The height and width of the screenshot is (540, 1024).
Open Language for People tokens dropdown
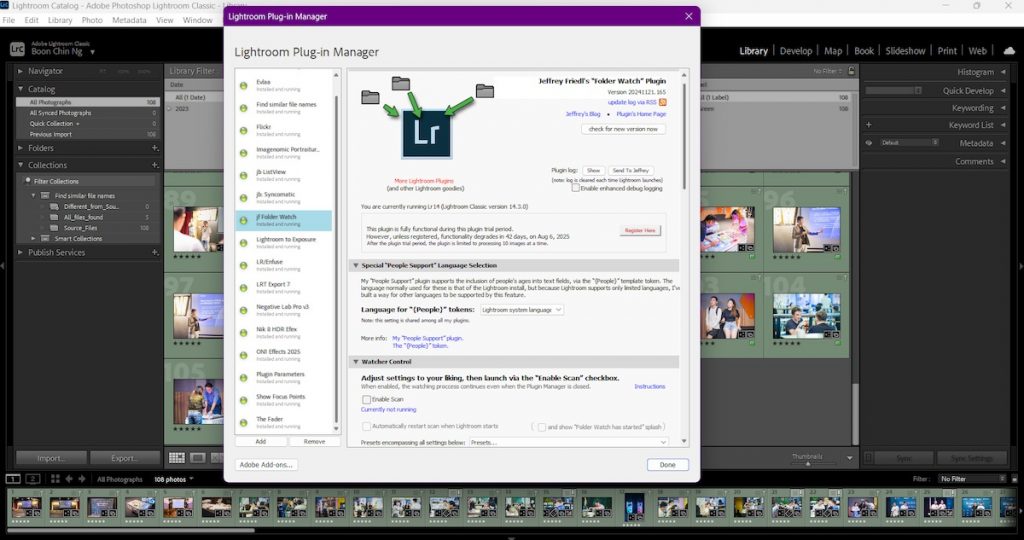(521, 310)
